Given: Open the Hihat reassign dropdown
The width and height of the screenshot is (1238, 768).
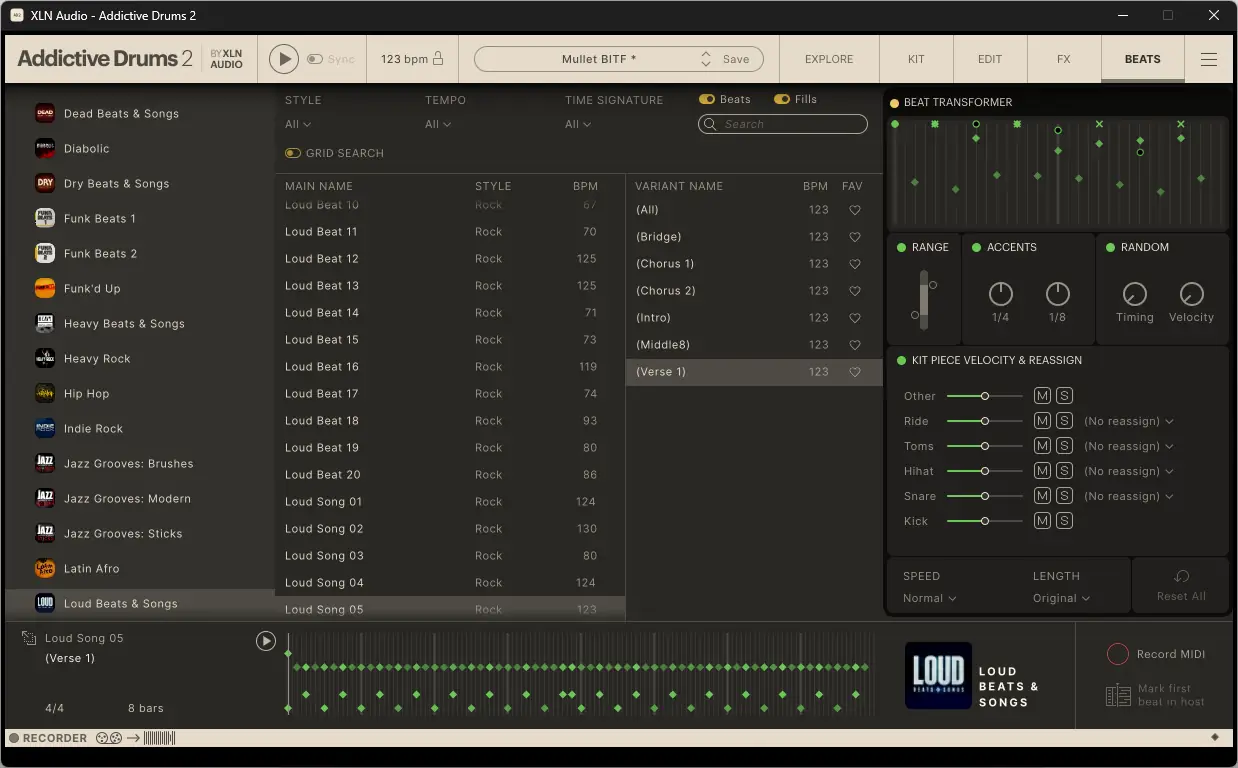Looking at the screenshot, I should click(1129, 471).
